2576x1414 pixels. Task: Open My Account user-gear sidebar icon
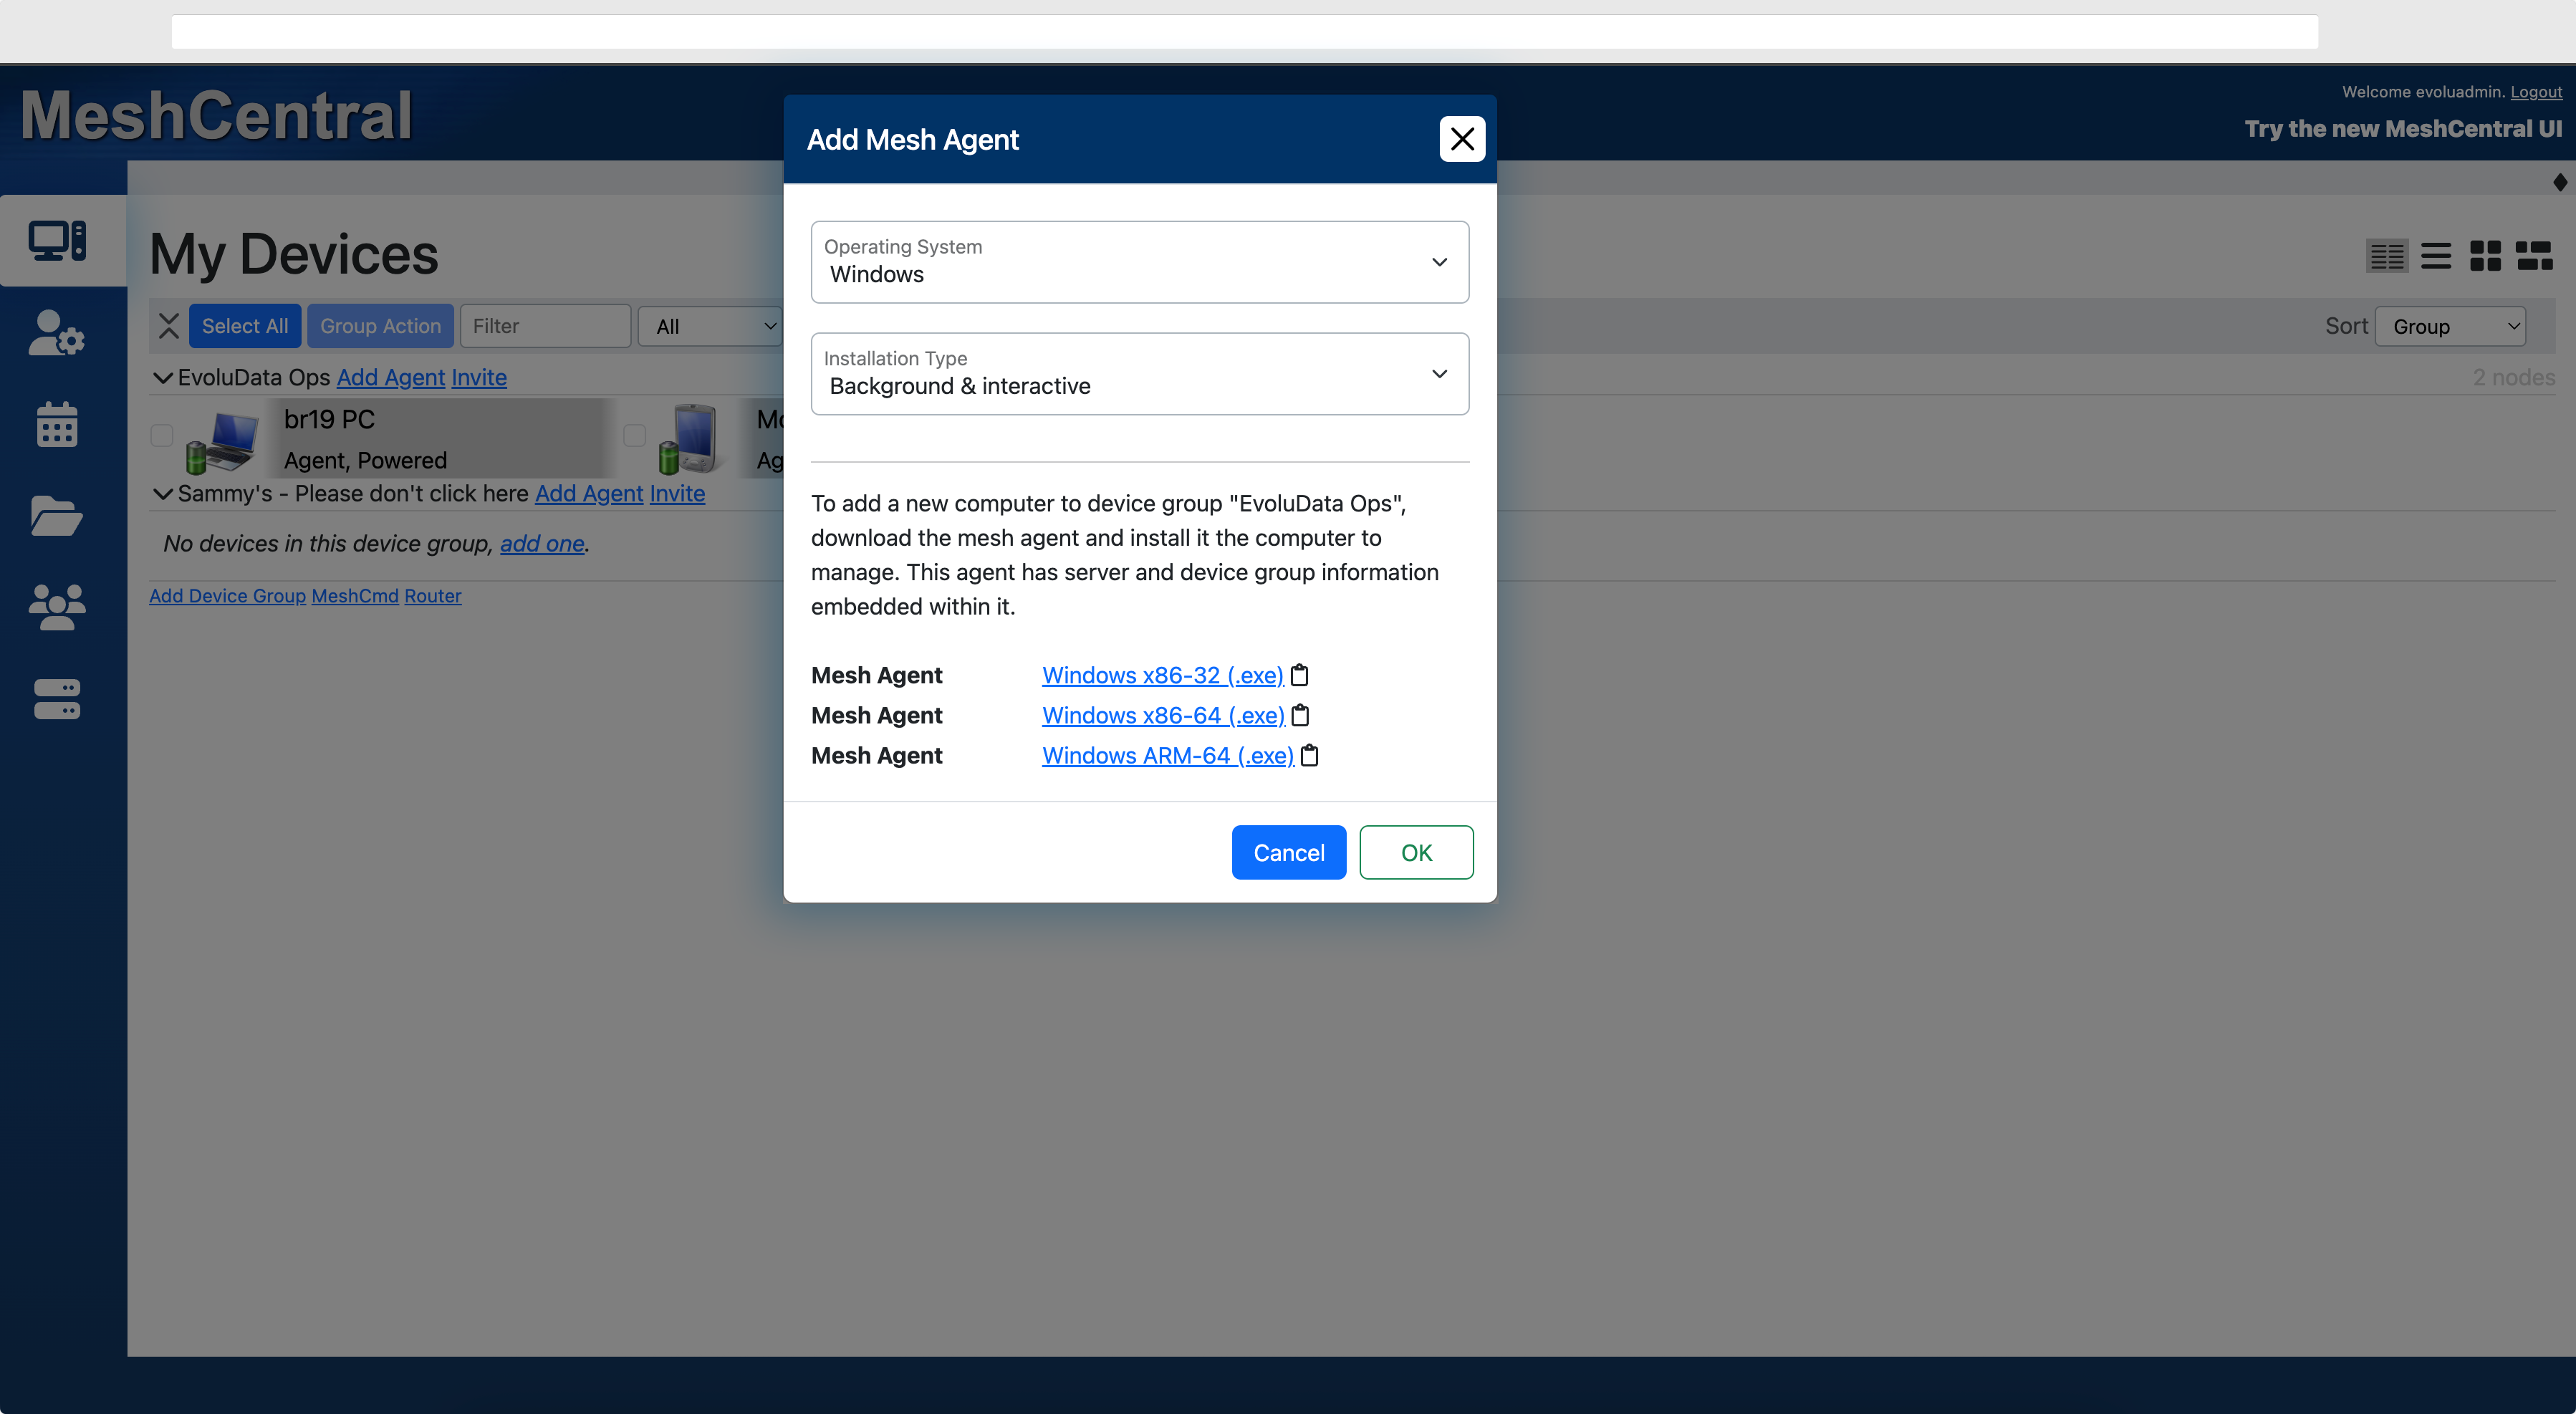pos(57,333)
